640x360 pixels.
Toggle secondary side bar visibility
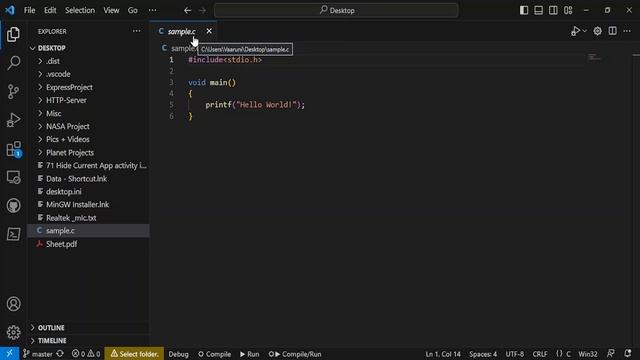(553, 10)
